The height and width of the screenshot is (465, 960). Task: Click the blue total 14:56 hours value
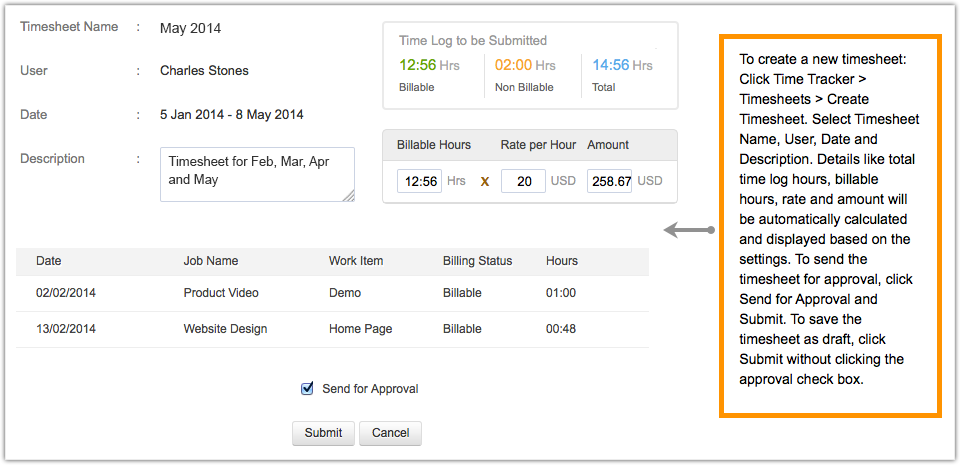tap(610, 66)
